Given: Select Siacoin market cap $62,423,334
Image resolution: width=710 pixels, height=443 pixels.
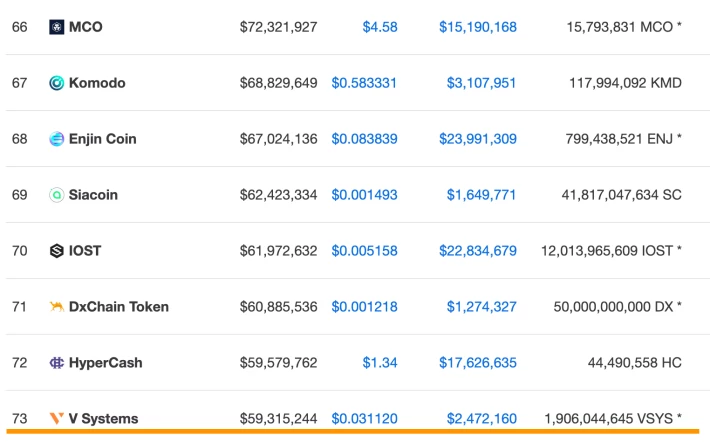Looking at the screenshot, I should (x=278, y=195).
